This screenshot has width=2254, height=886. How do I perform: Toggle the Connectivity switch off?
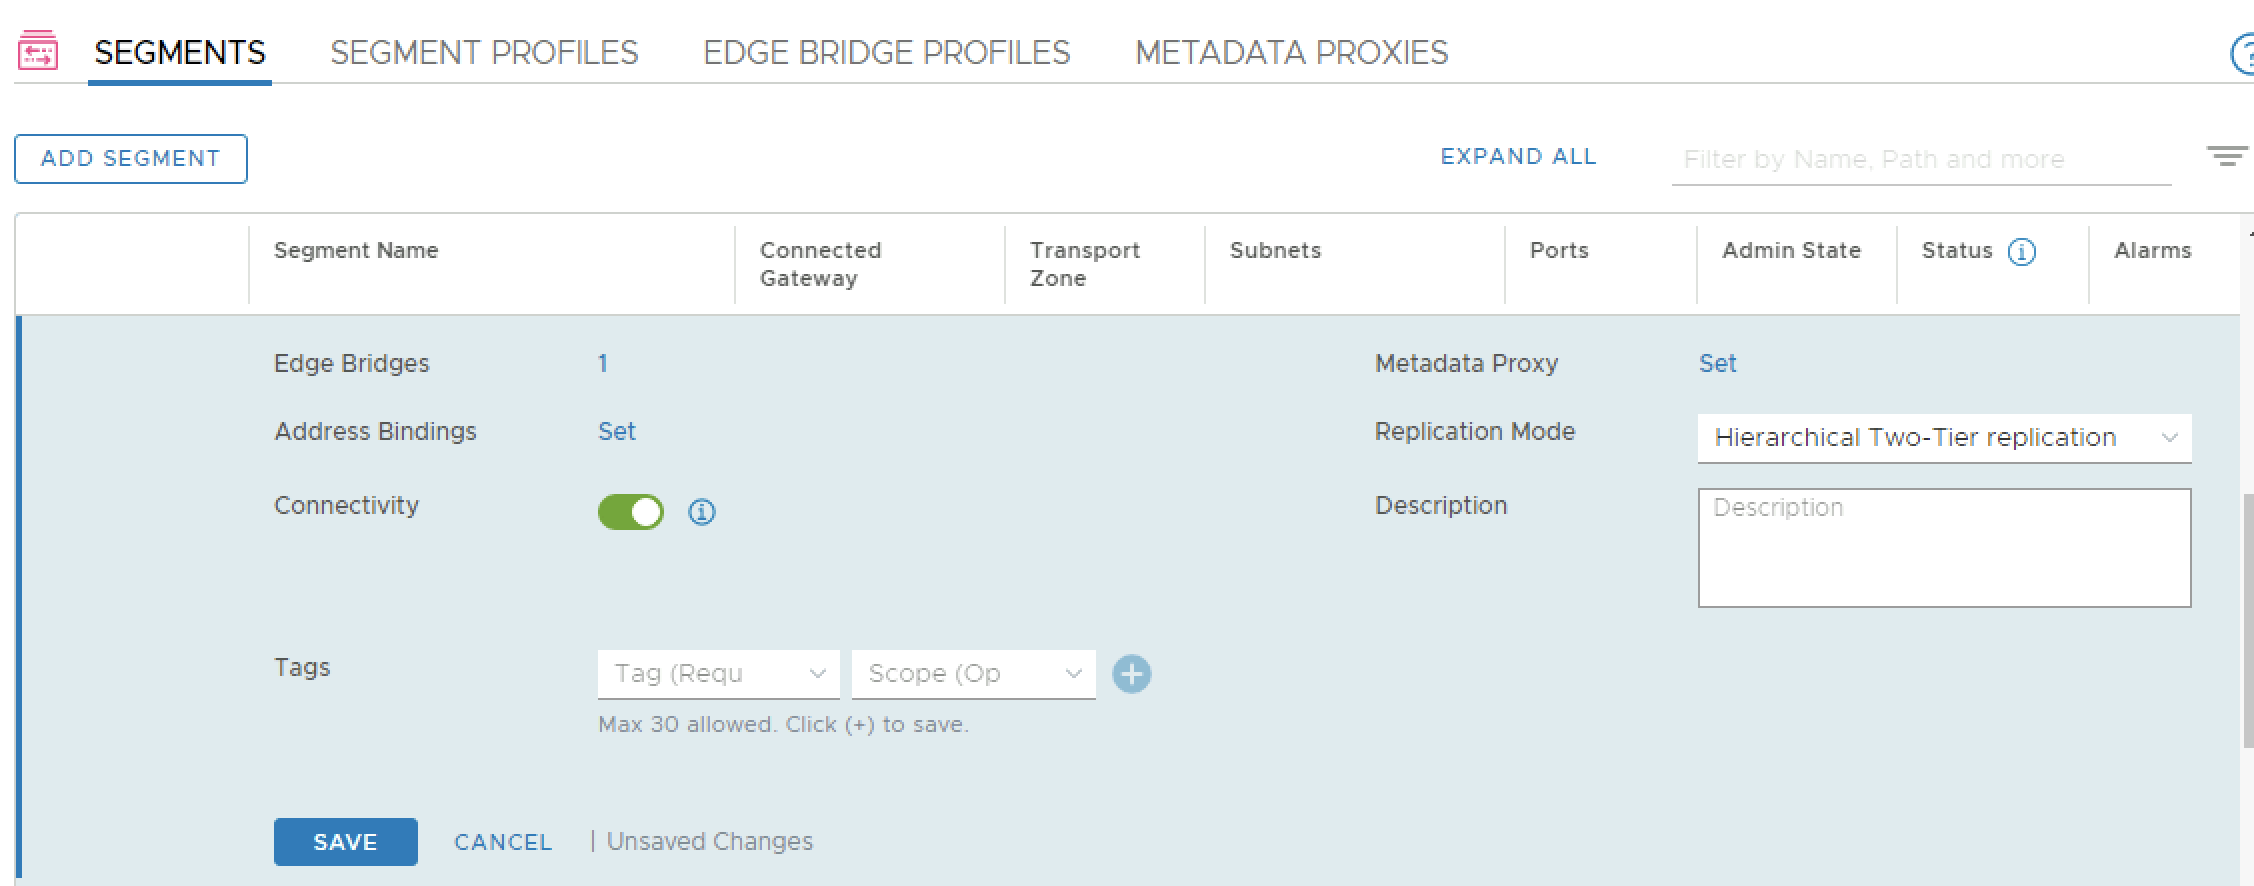[x=631, y=512]
